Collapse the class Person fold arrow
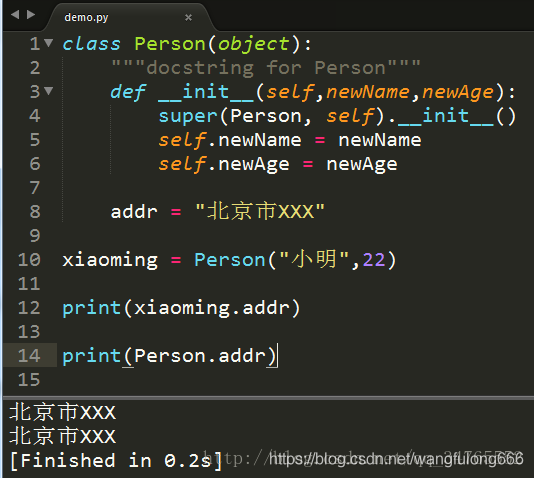This screenshot has height=478, width=534. pos(49,43)
